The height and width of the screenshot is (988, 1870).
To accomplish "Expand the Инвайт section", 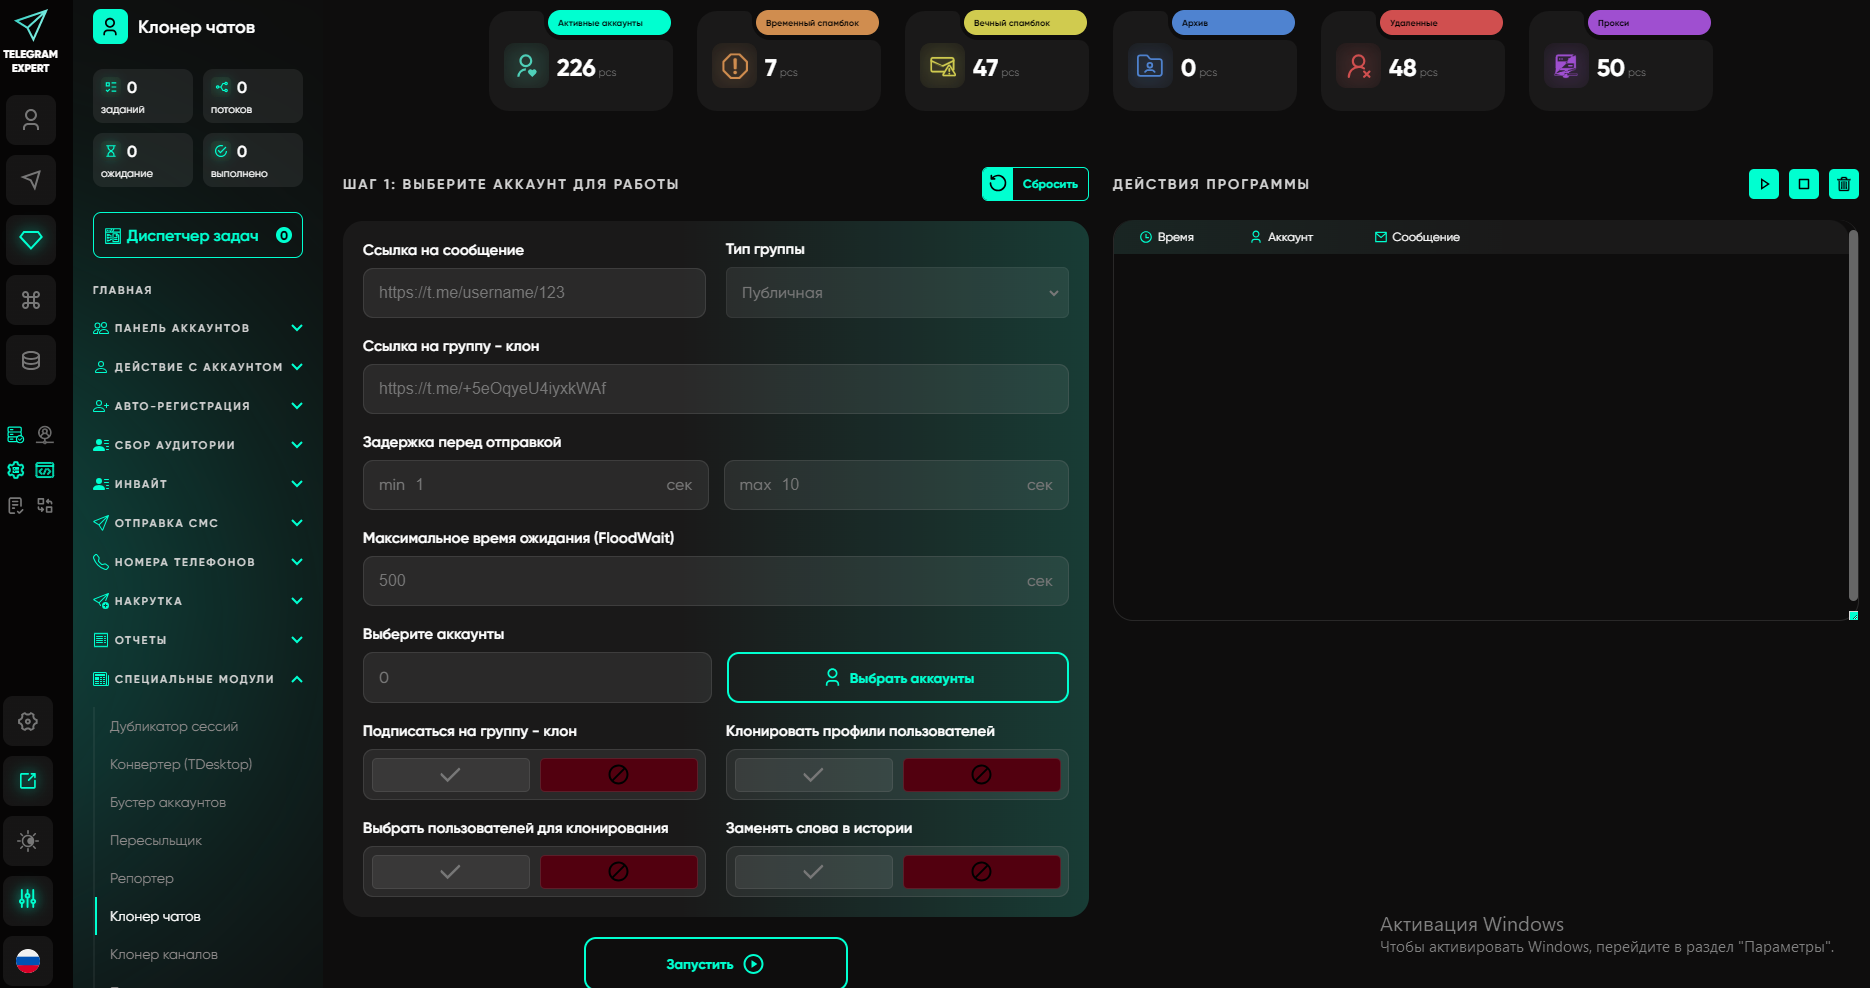I will point(198,484).
